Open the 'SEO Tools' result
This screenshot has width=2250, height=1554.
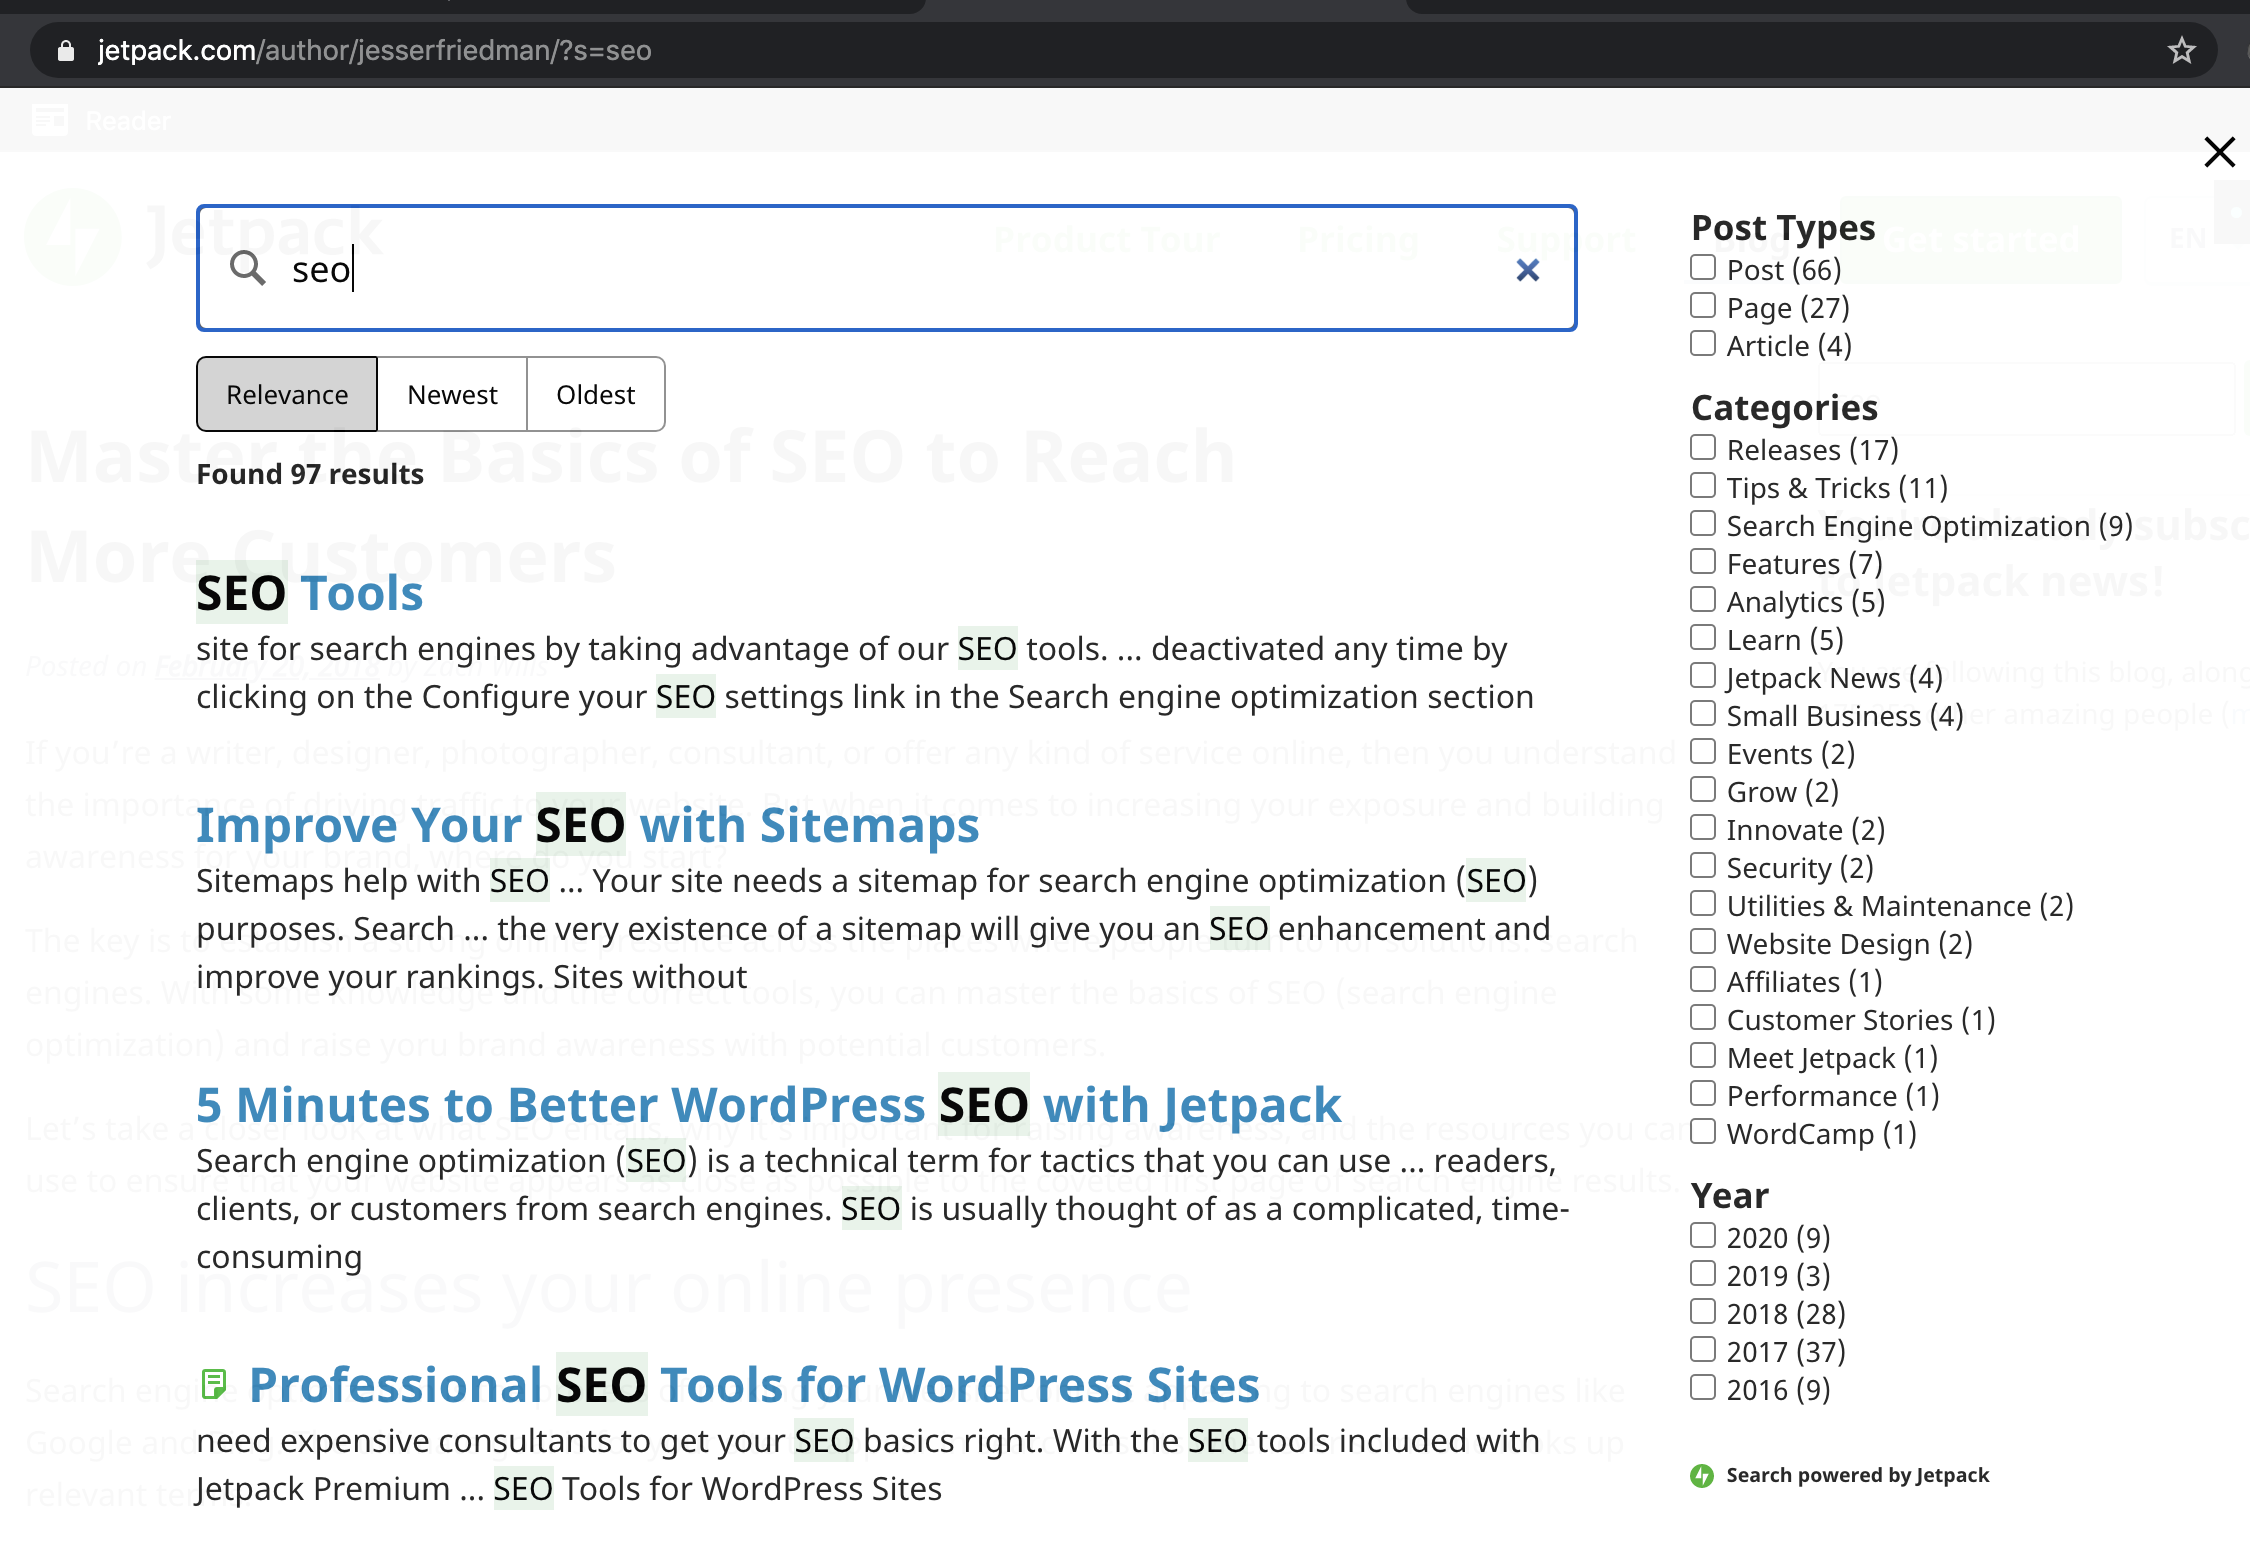click(x=310, y=593)
